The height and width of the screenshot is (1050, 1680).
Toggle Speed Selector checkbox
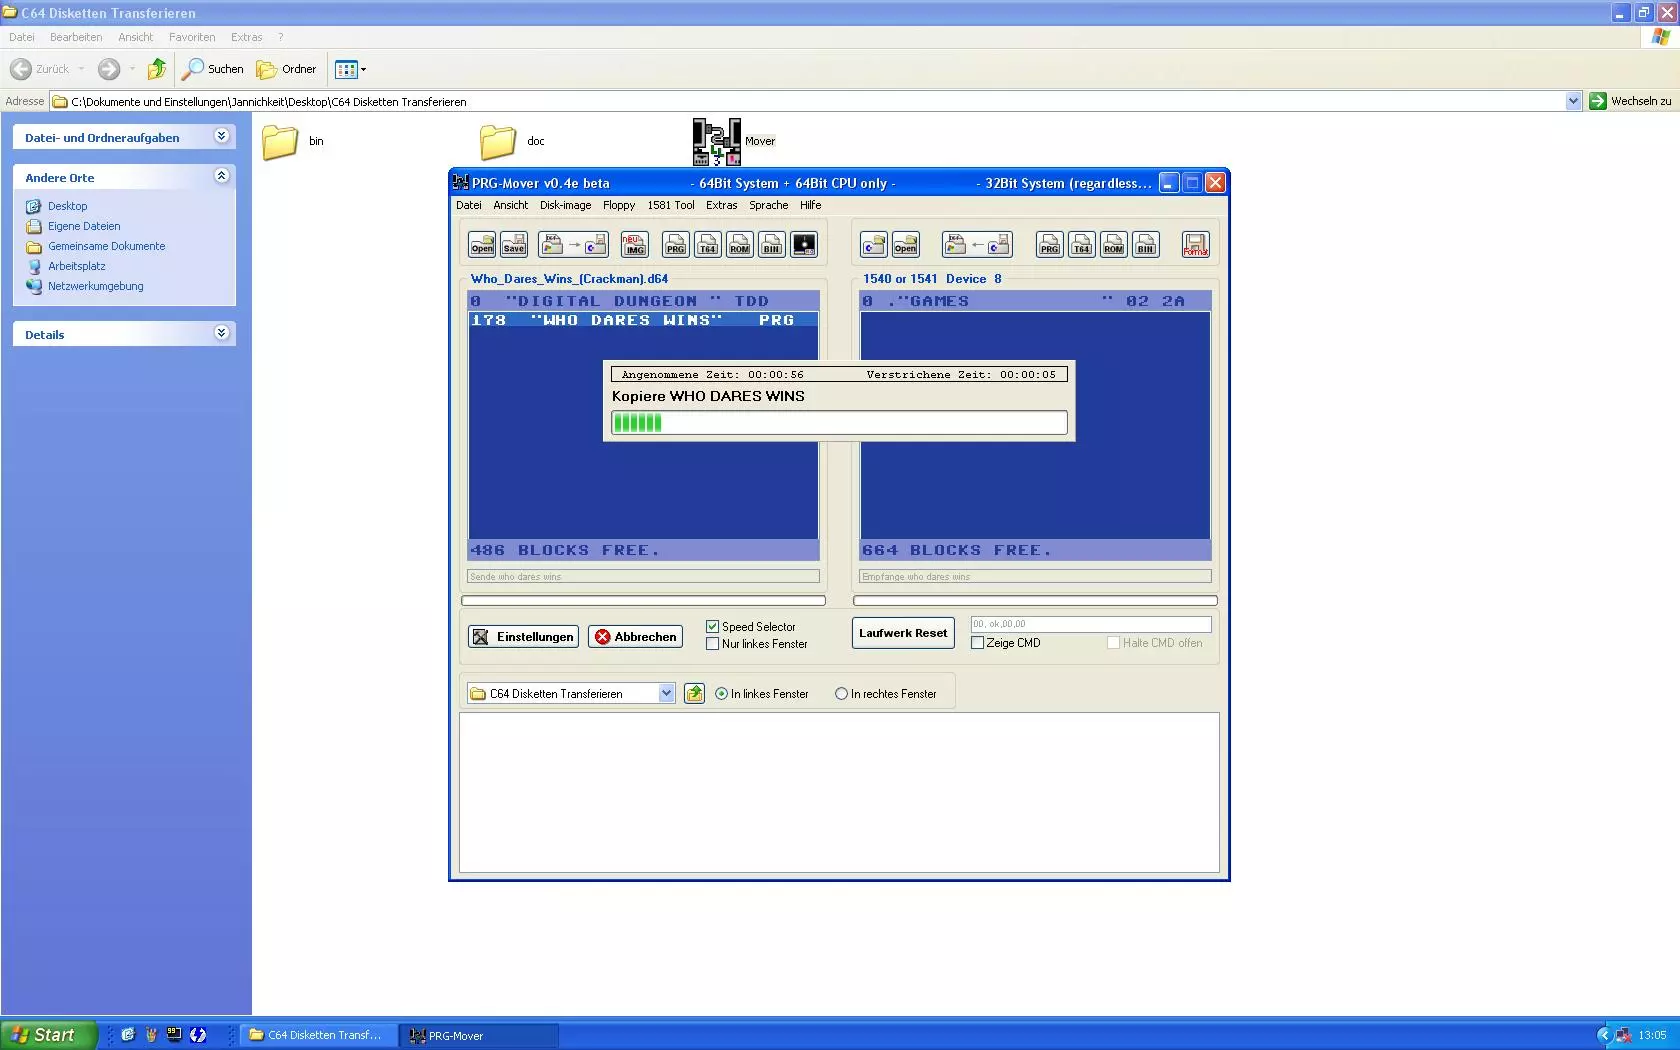point(712,627)
